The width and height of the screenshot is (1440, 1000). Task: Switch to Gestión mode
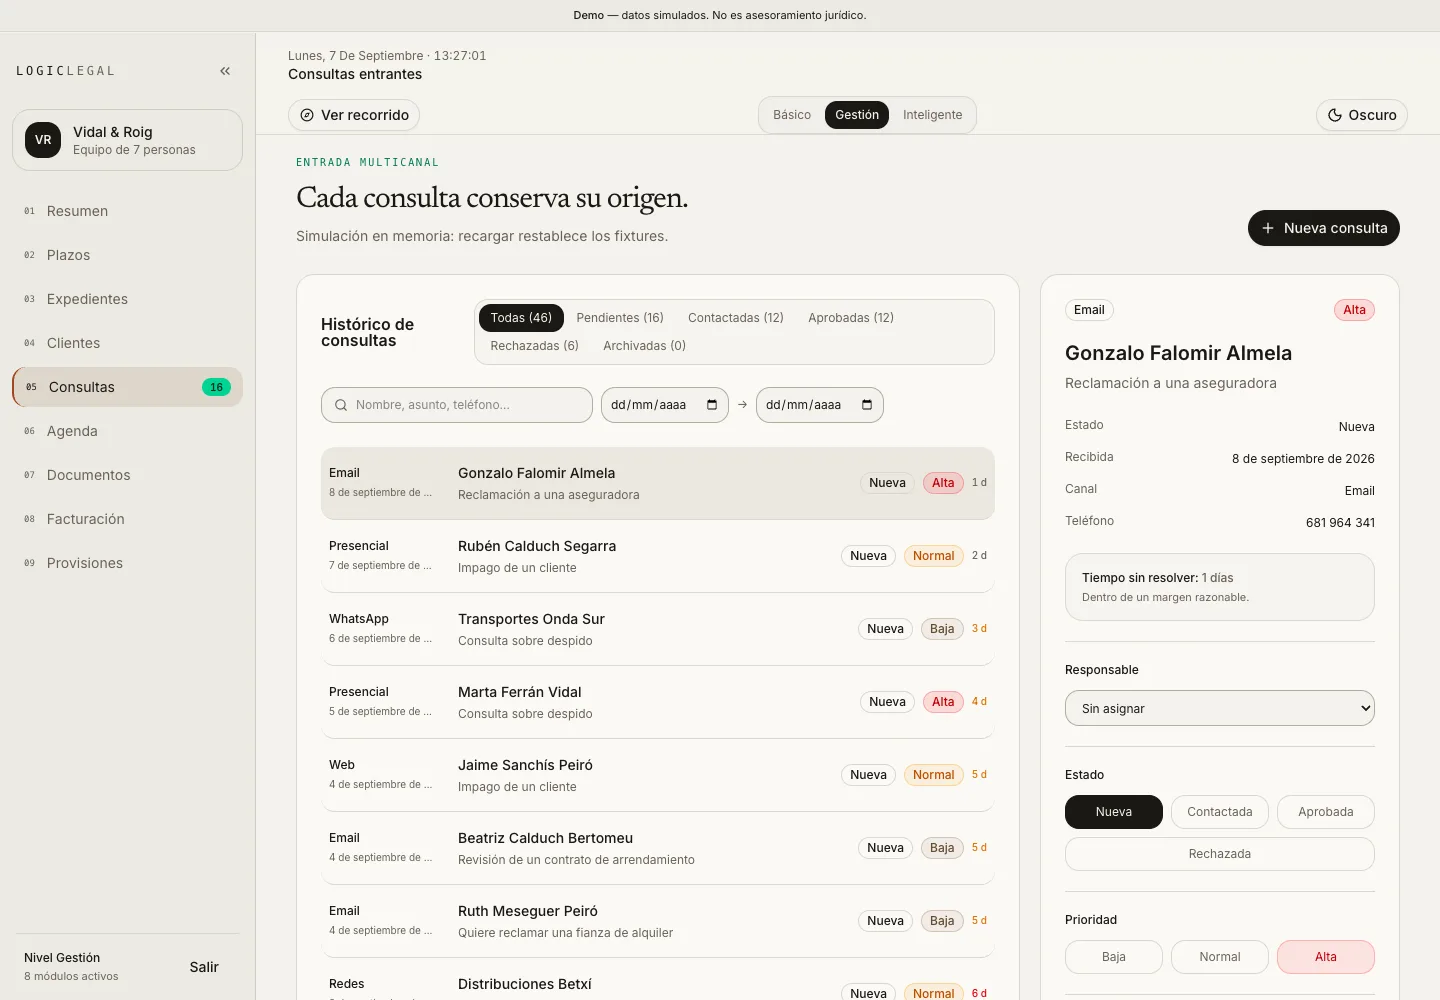click(x=857, y=115)
